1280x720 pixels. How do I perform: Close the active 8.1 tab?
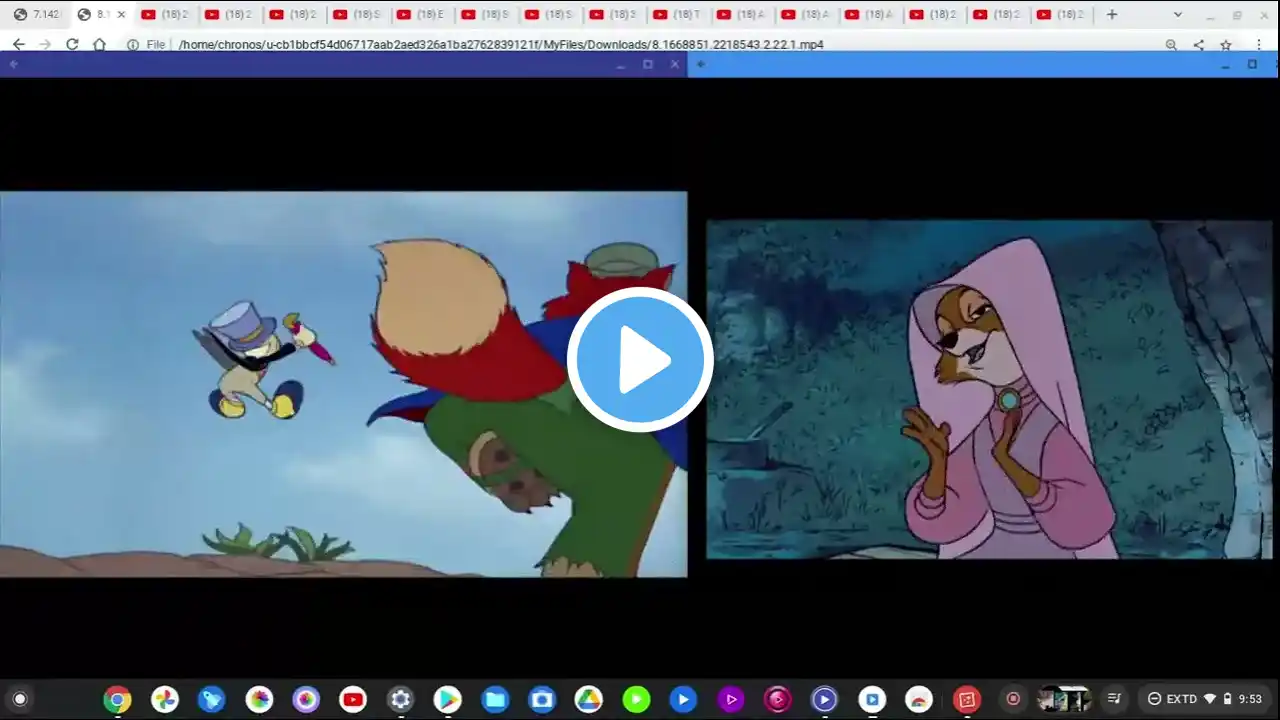tap(121, 14)
